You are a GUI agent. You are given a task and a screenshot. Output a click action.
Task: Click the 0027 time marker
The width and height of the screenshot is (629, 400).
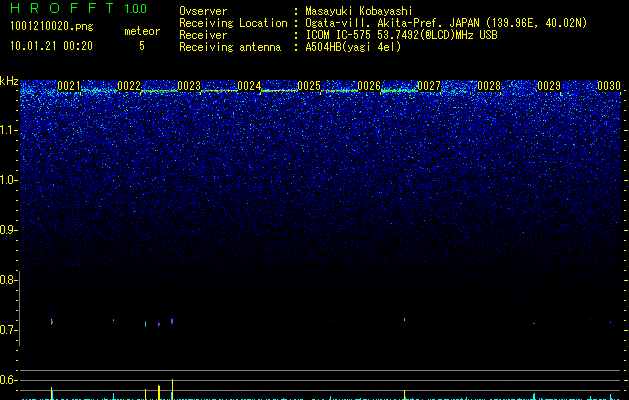429,86
